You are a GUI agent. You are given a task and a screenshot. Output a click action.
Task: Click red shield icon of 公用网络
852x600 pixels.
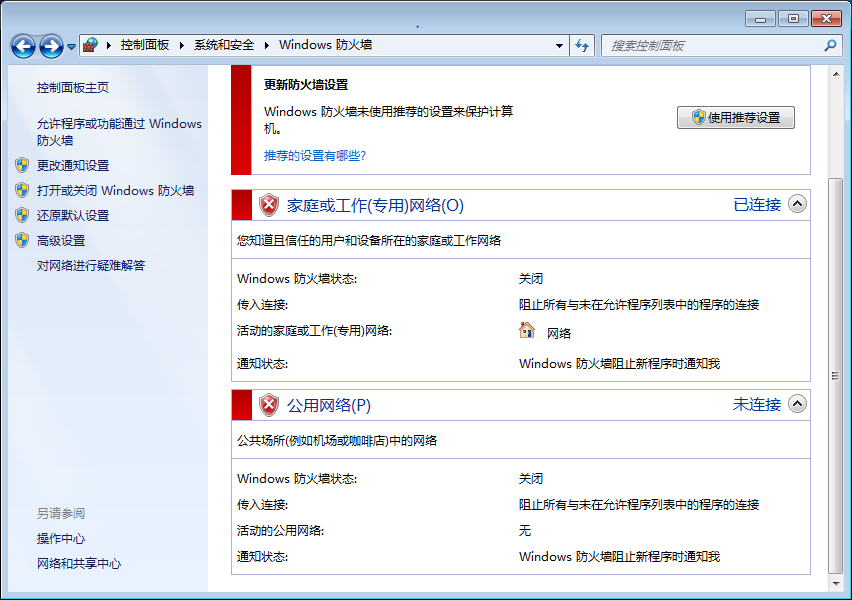(x=268, y=405)
